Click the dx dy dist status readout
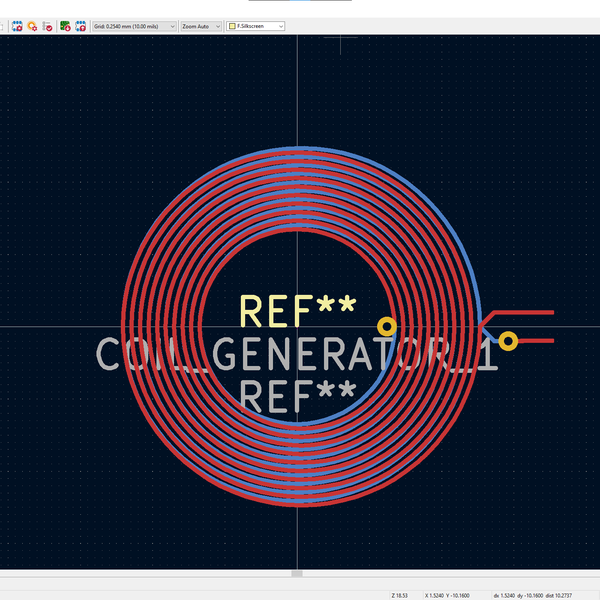Image resolution: width=600 pixels, height=600 pixels. [533, 595]
